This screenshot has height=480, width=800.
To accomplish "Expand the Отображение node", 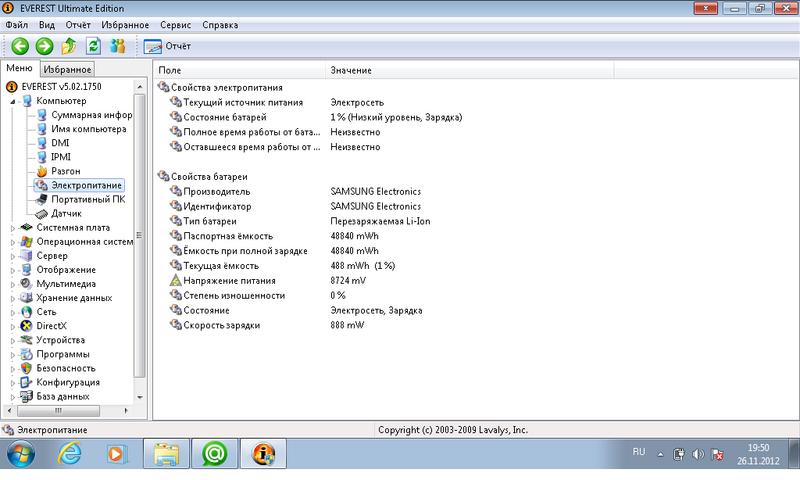I will 13,270.
